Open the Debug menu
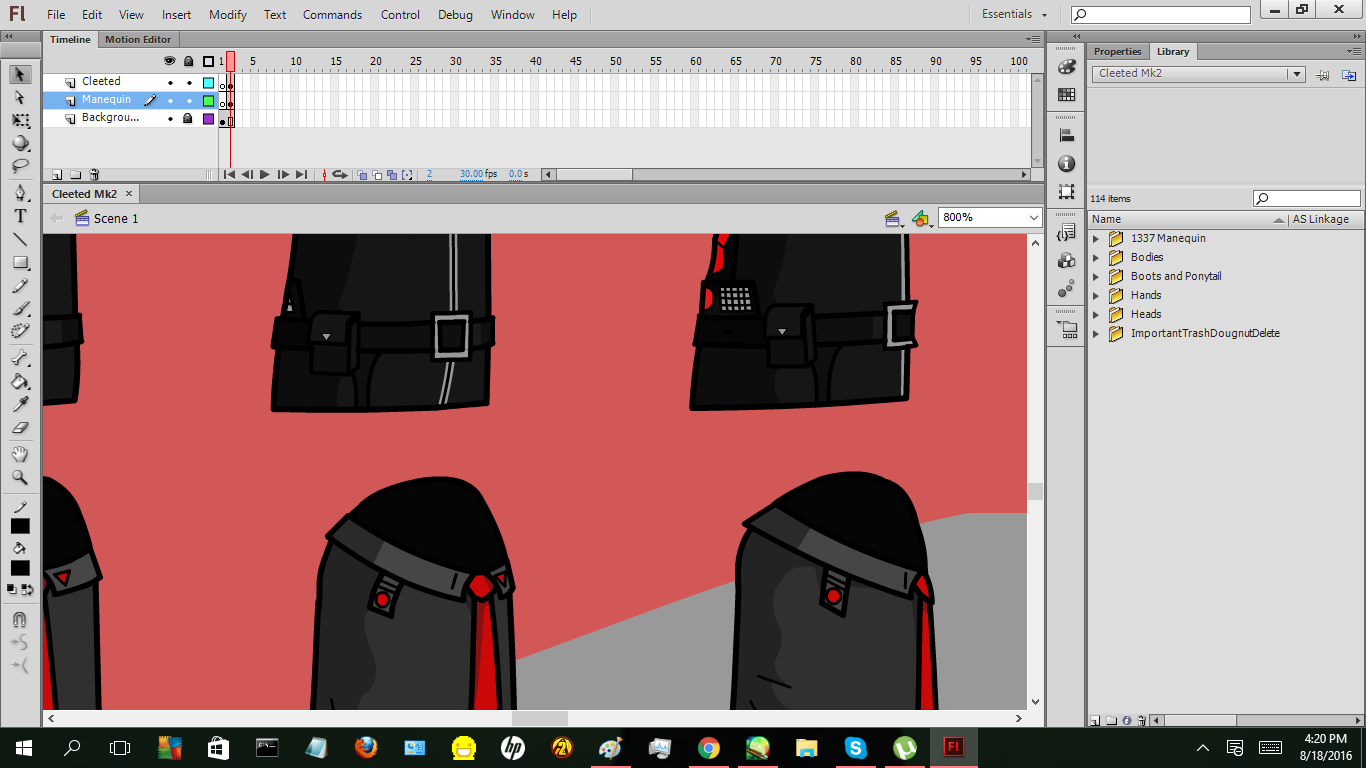1366x768 pixels. [x=455, y=15]
